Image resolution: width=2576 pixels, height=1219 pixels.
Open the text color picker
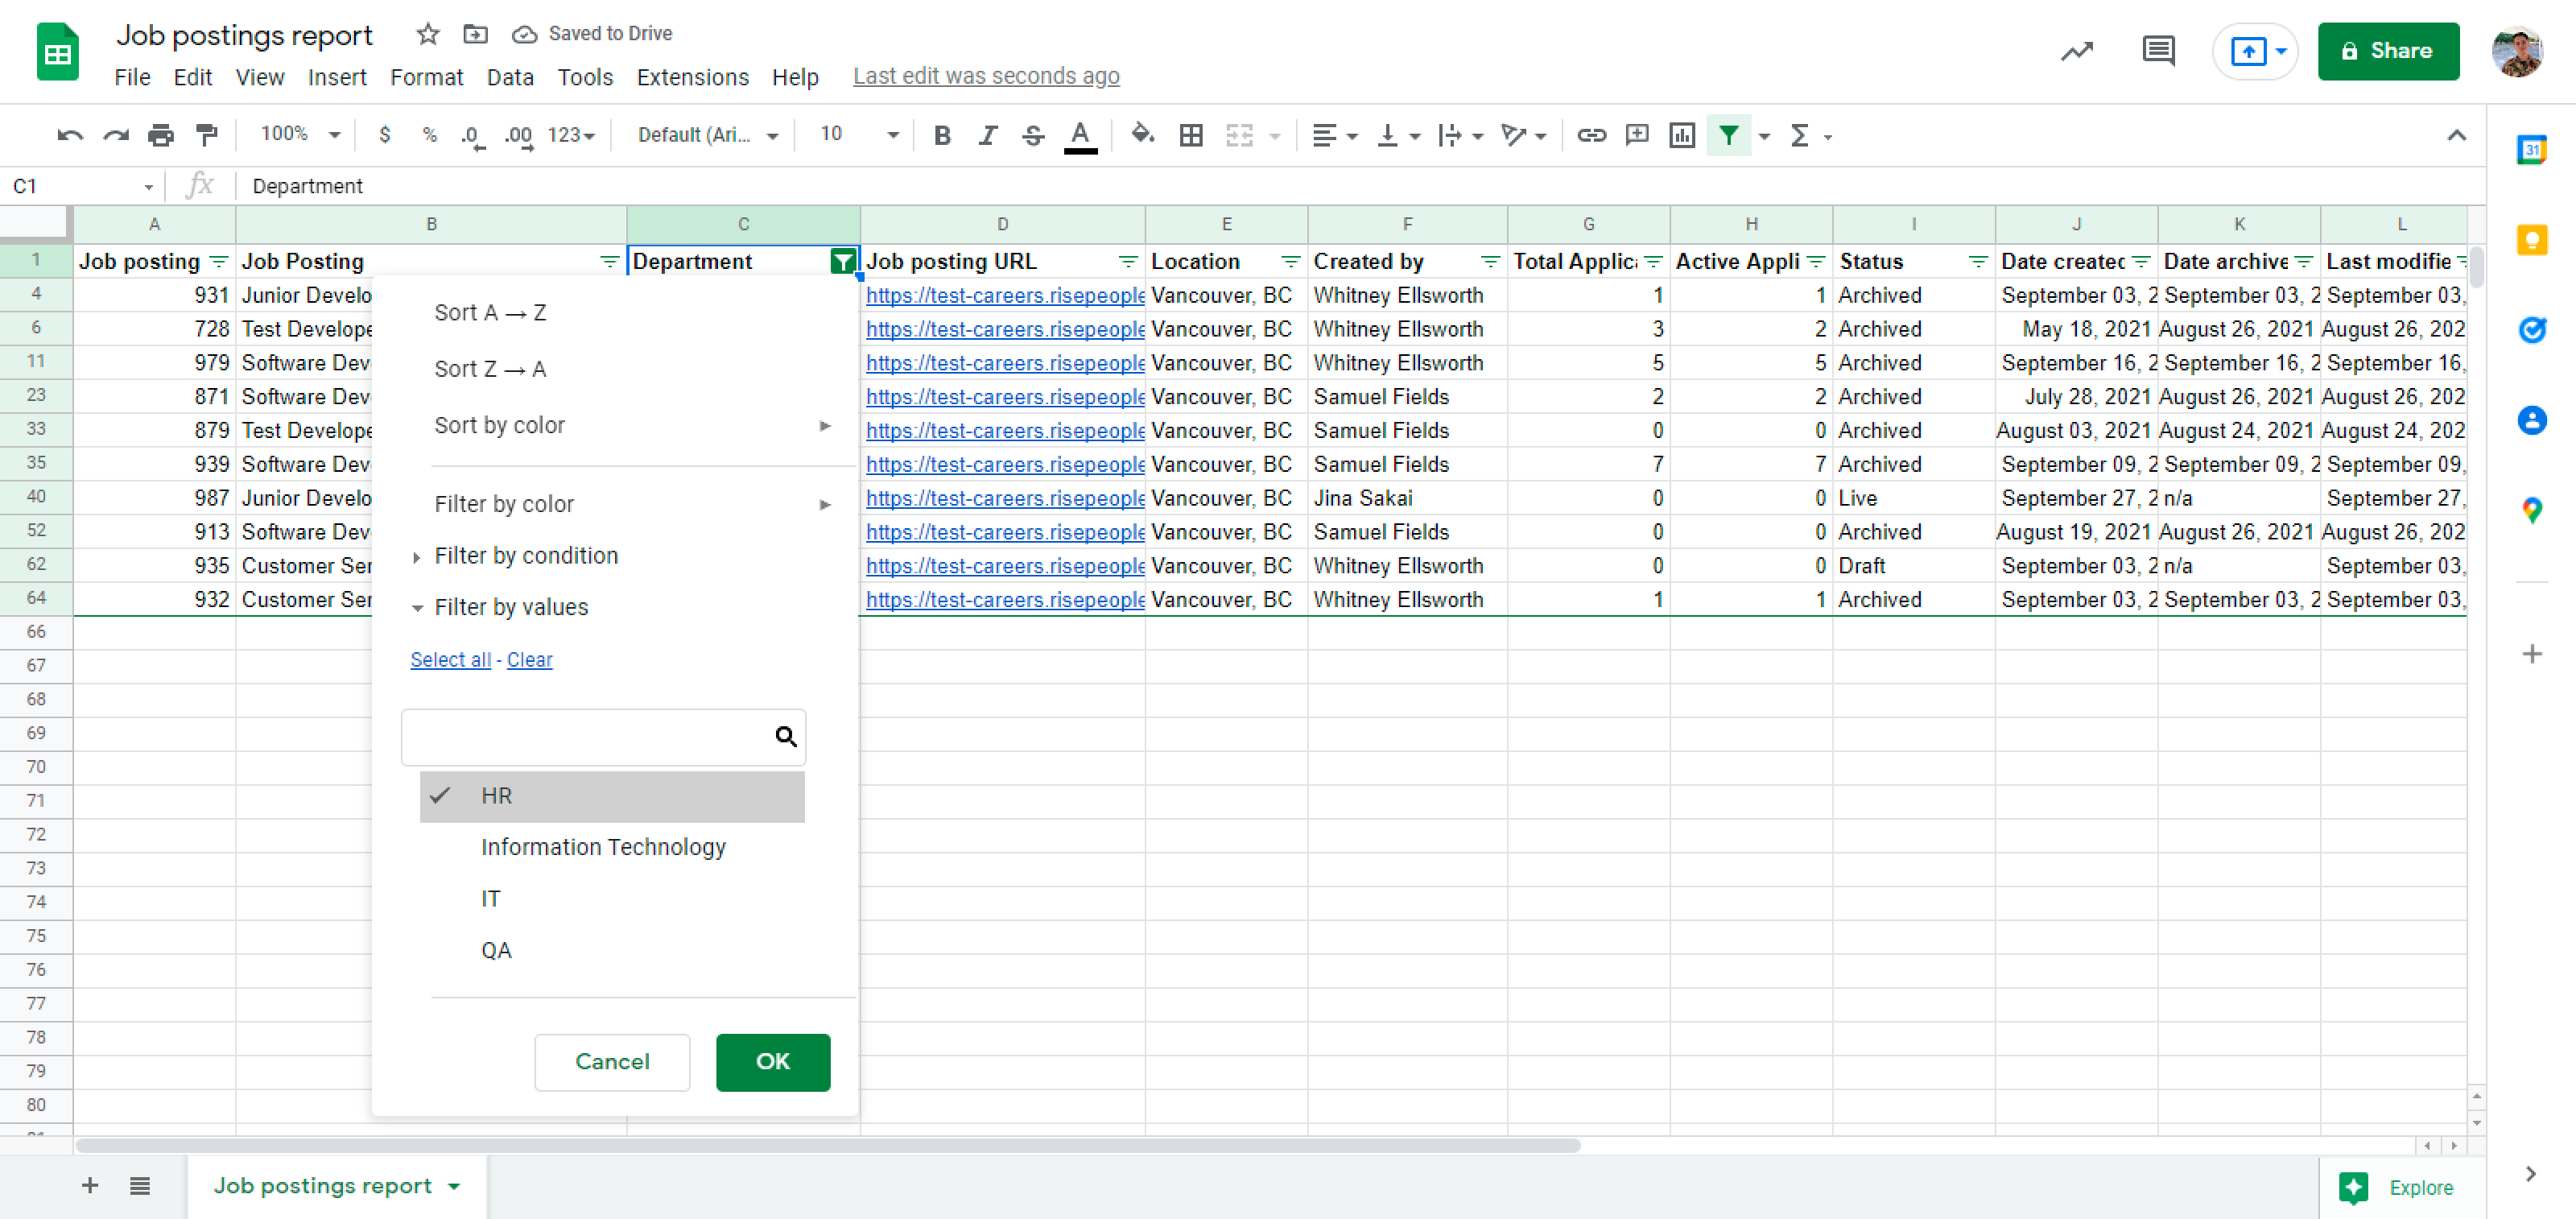point(1080,136)
